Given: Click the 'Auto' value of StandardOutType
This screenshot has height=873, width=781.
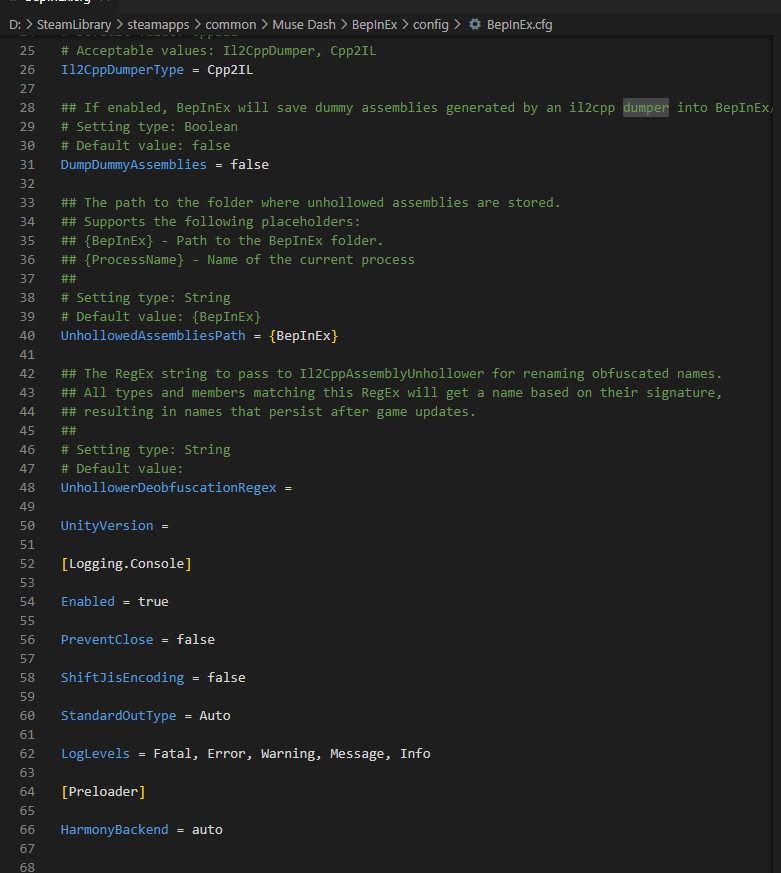Looking at the screenshot, I should point(215,715).
